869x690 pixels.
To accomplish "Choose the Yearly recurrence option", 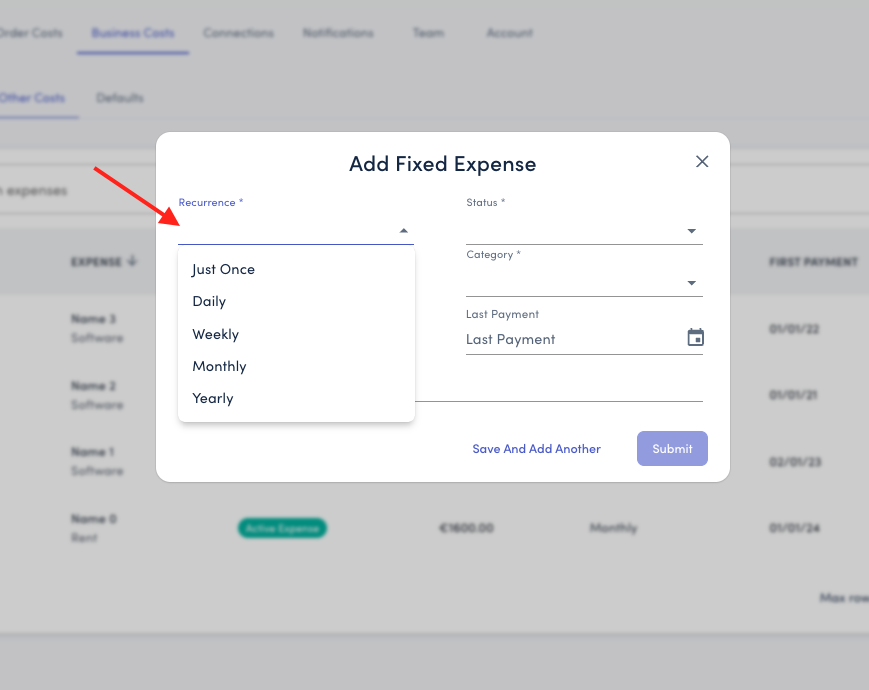I will (213, 398).
